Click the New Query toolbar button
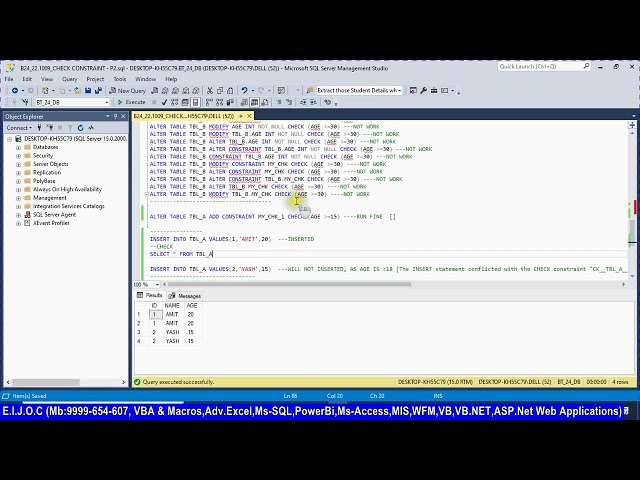 (x=127, y=91)
